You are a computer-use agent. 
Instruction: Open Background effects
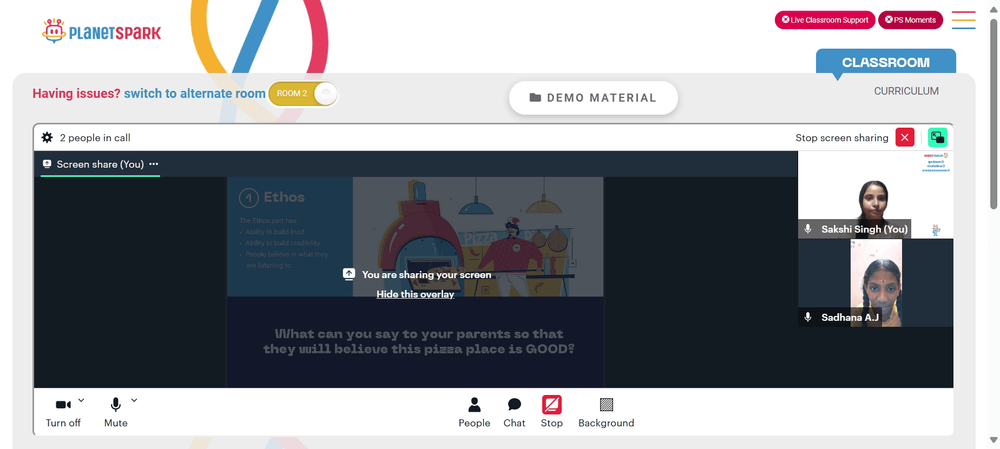click(606, 412)
